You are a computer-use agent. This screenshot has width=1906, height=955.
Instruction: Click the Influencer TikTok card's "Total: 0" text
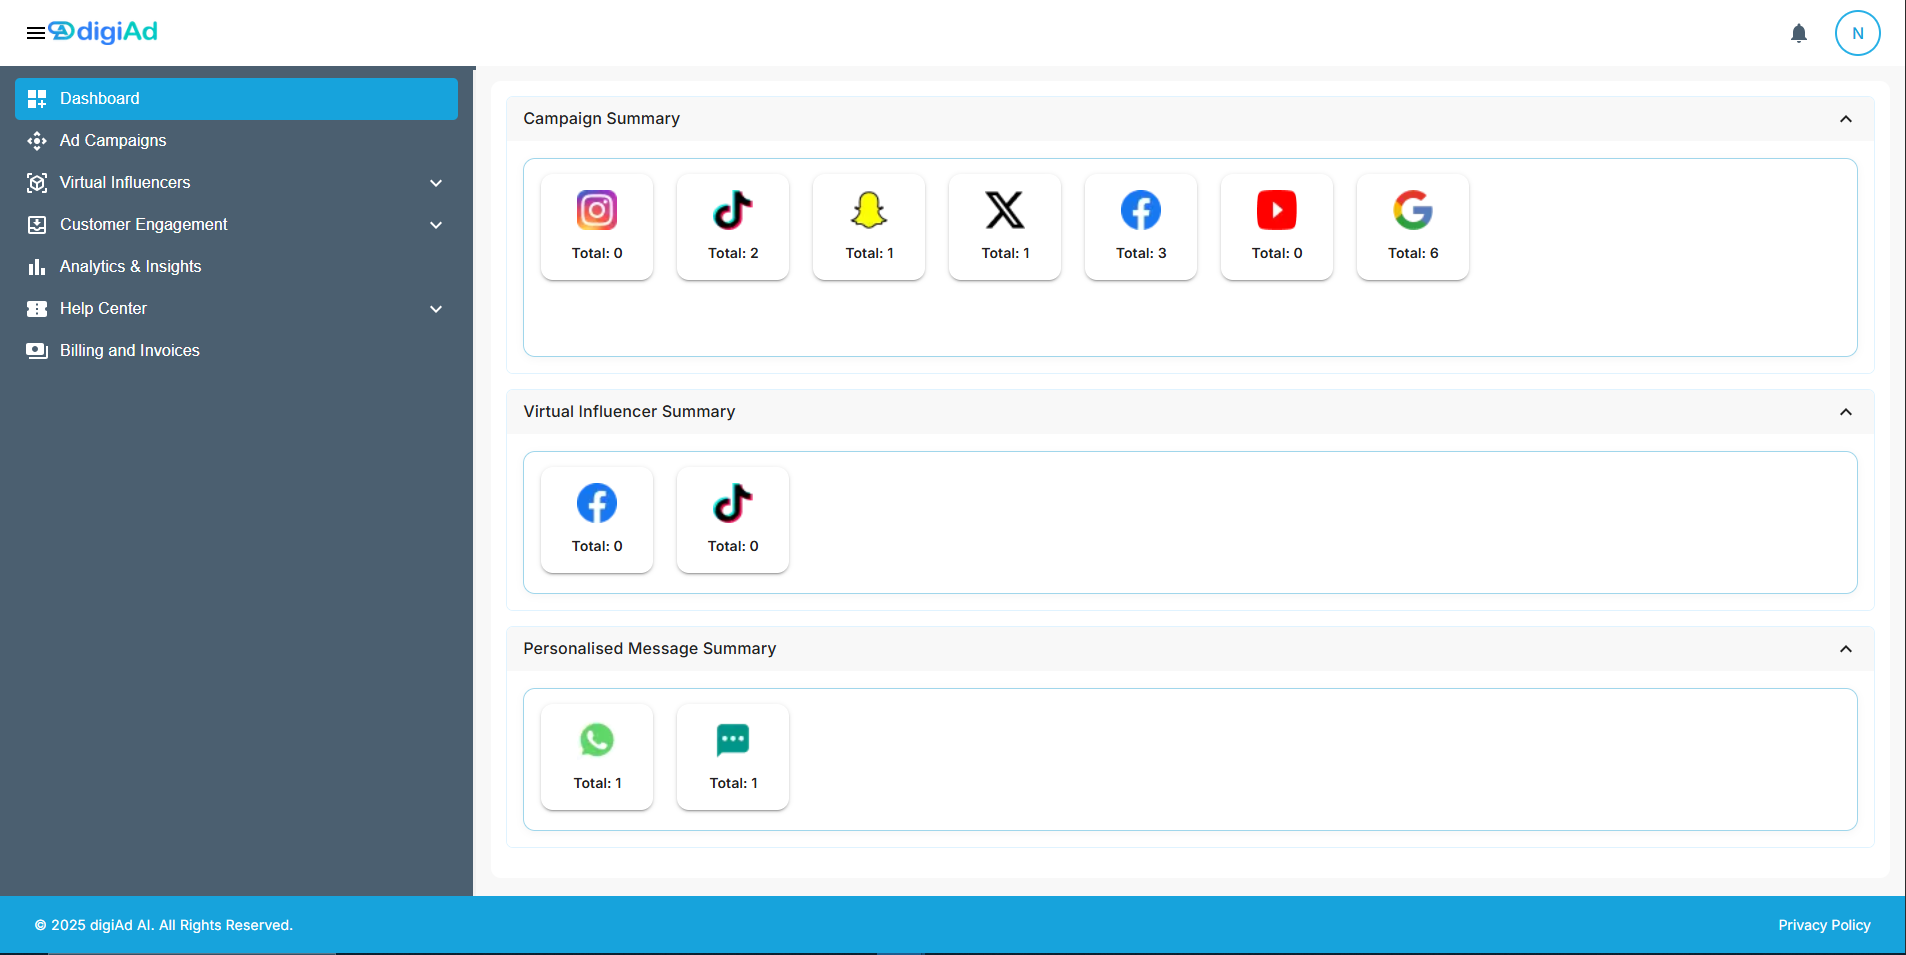pyautogui.click(x=733, y=546)
